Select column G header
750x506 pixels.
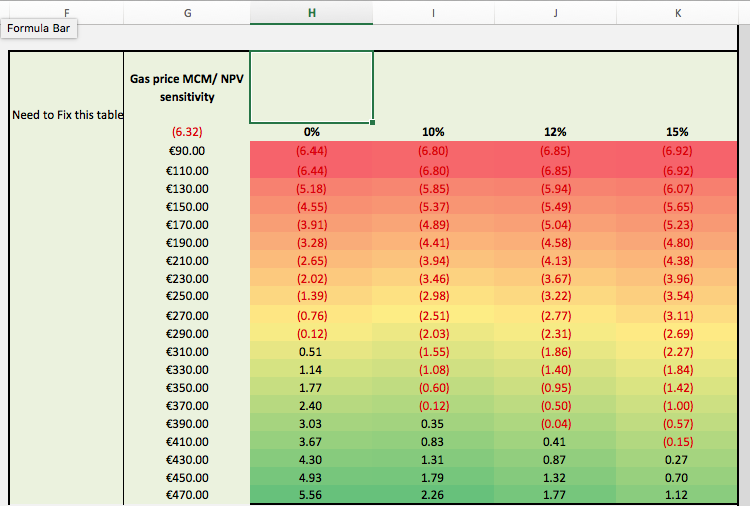[187, 13]
